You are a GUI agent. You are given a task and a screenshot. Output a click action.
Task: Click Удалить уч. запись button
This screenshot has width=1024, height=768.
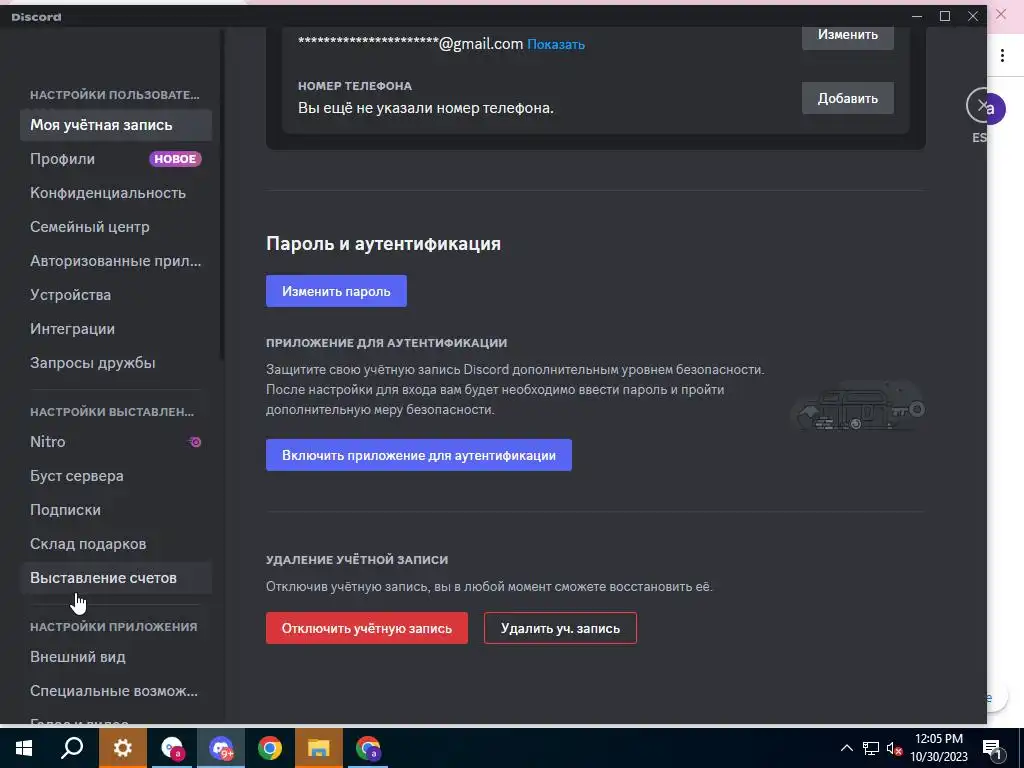click(x=560, y=628)
